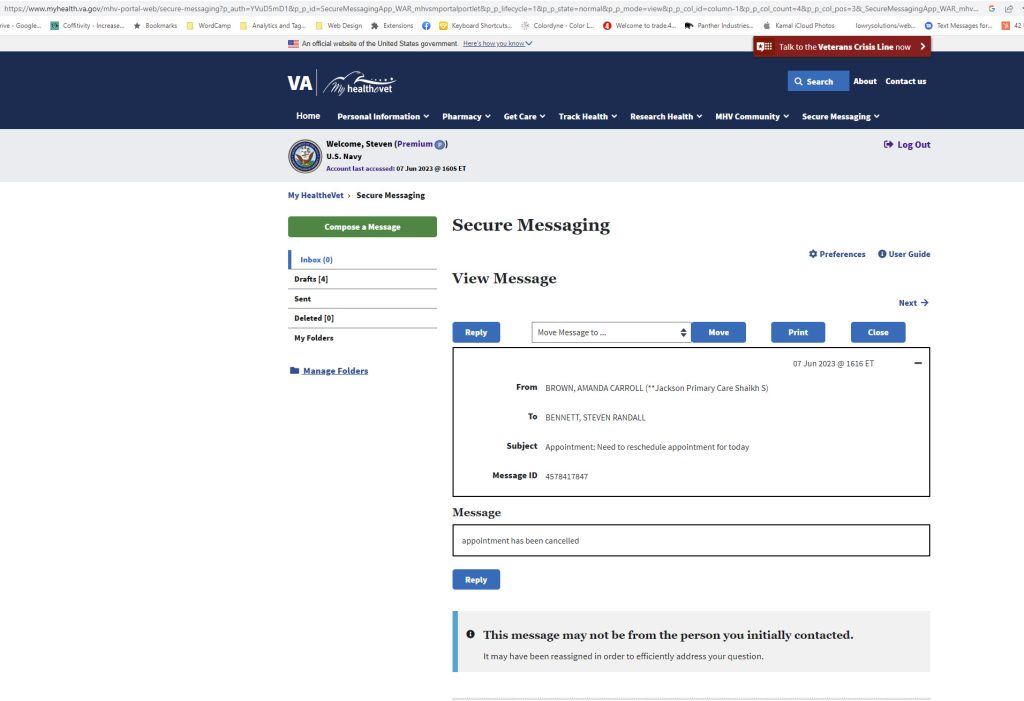Click Compose a Message button
The image size is (1024, 701).
[362, 227]
